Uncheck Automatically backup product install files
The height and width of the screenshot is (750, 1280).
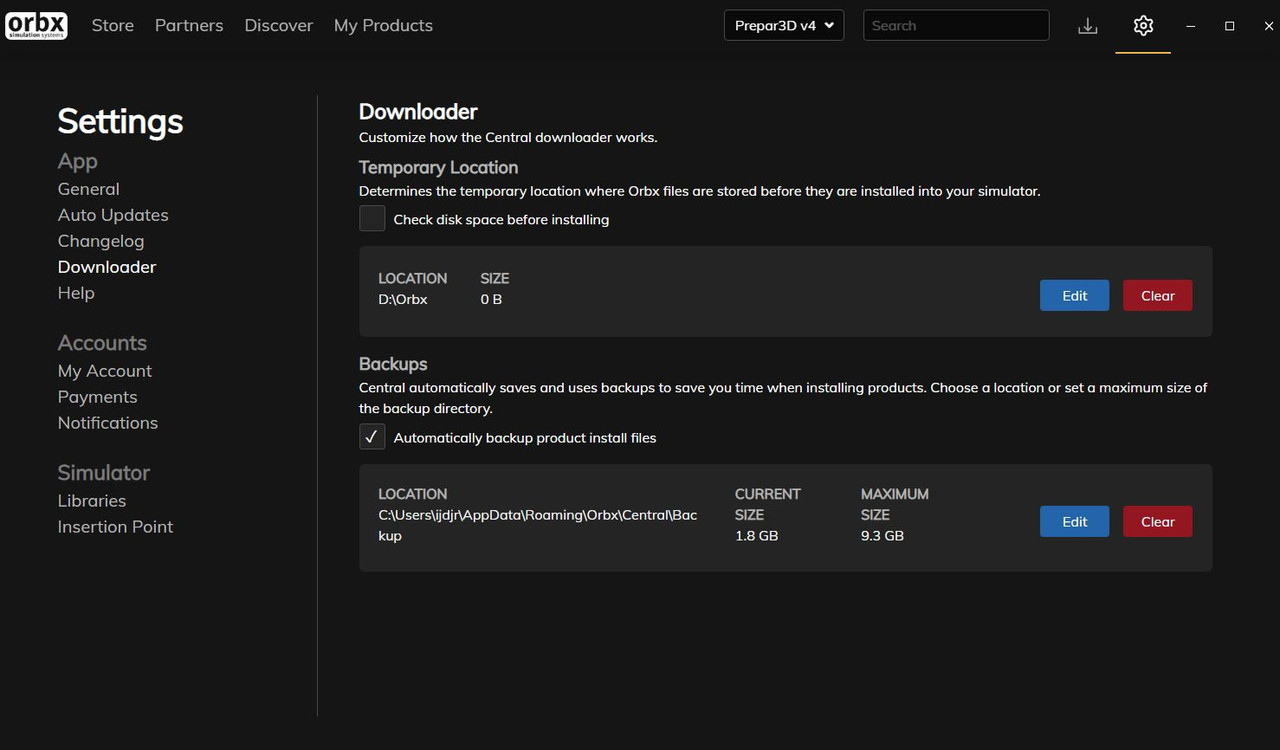pyautogui.click(x=372, y=437)
